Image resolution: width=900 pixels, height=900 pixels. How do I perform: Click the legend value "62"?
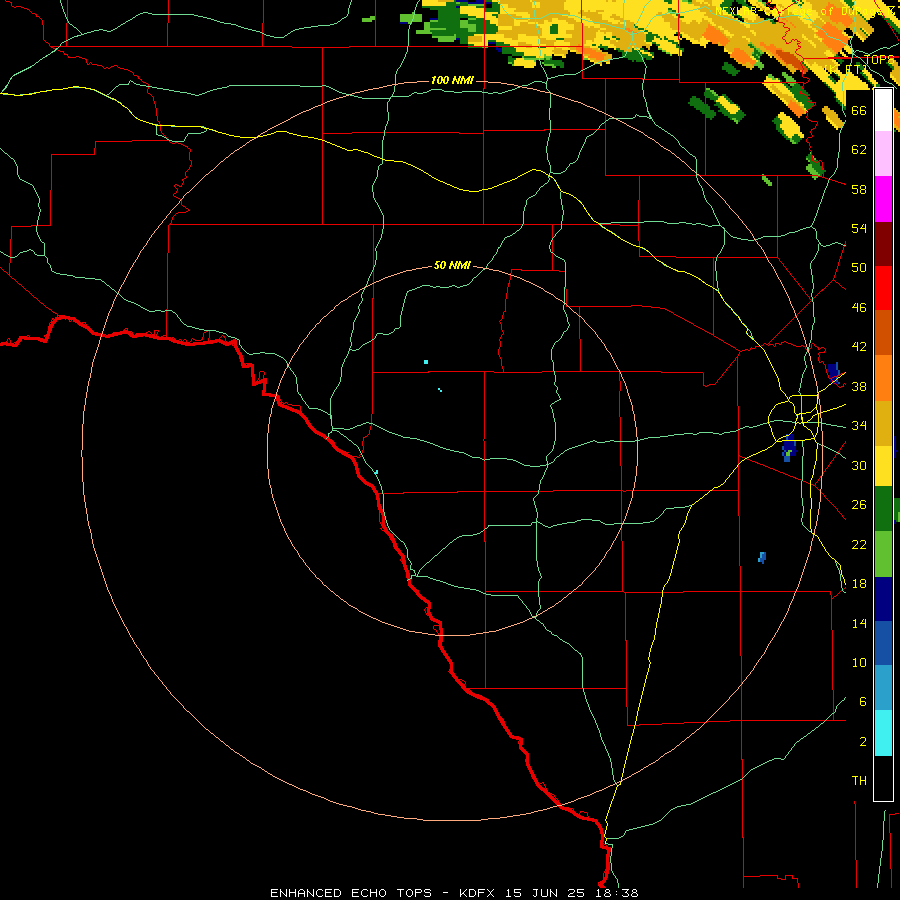pyautogui.click(x=859, y=150)
